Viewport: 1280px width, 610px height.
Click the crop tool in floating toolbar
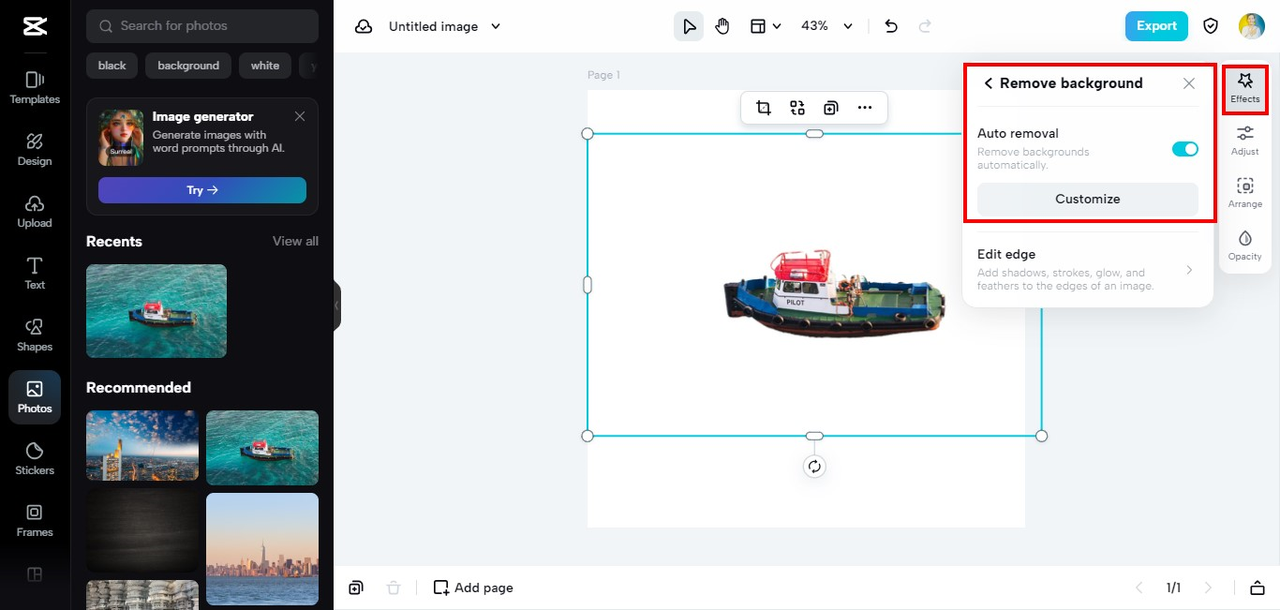[x=764, y=108]
